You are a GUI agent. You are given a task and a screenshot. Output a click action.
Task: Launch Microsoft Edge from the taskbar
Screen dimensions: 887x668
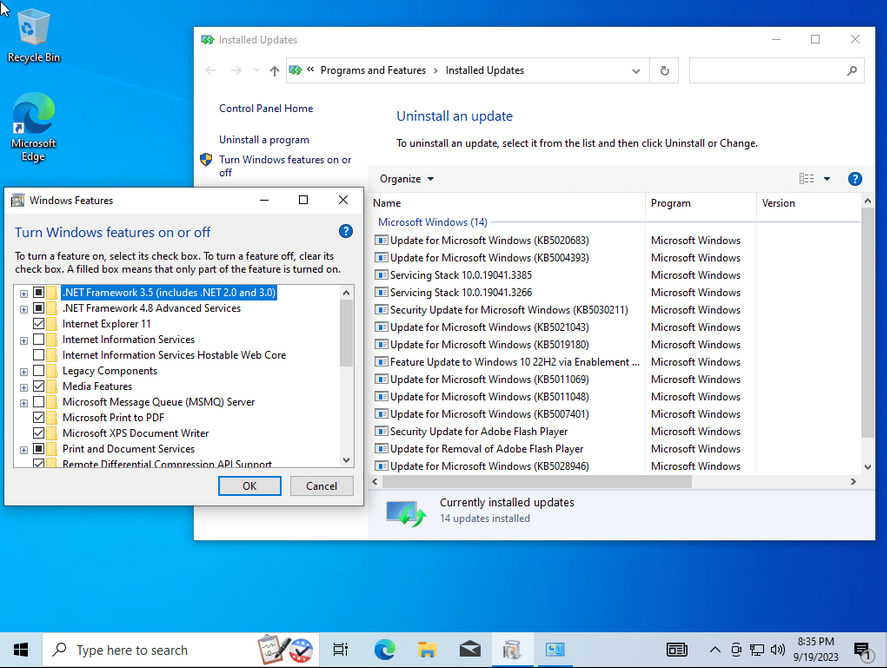pyautogui.click(x=385, y=650)
